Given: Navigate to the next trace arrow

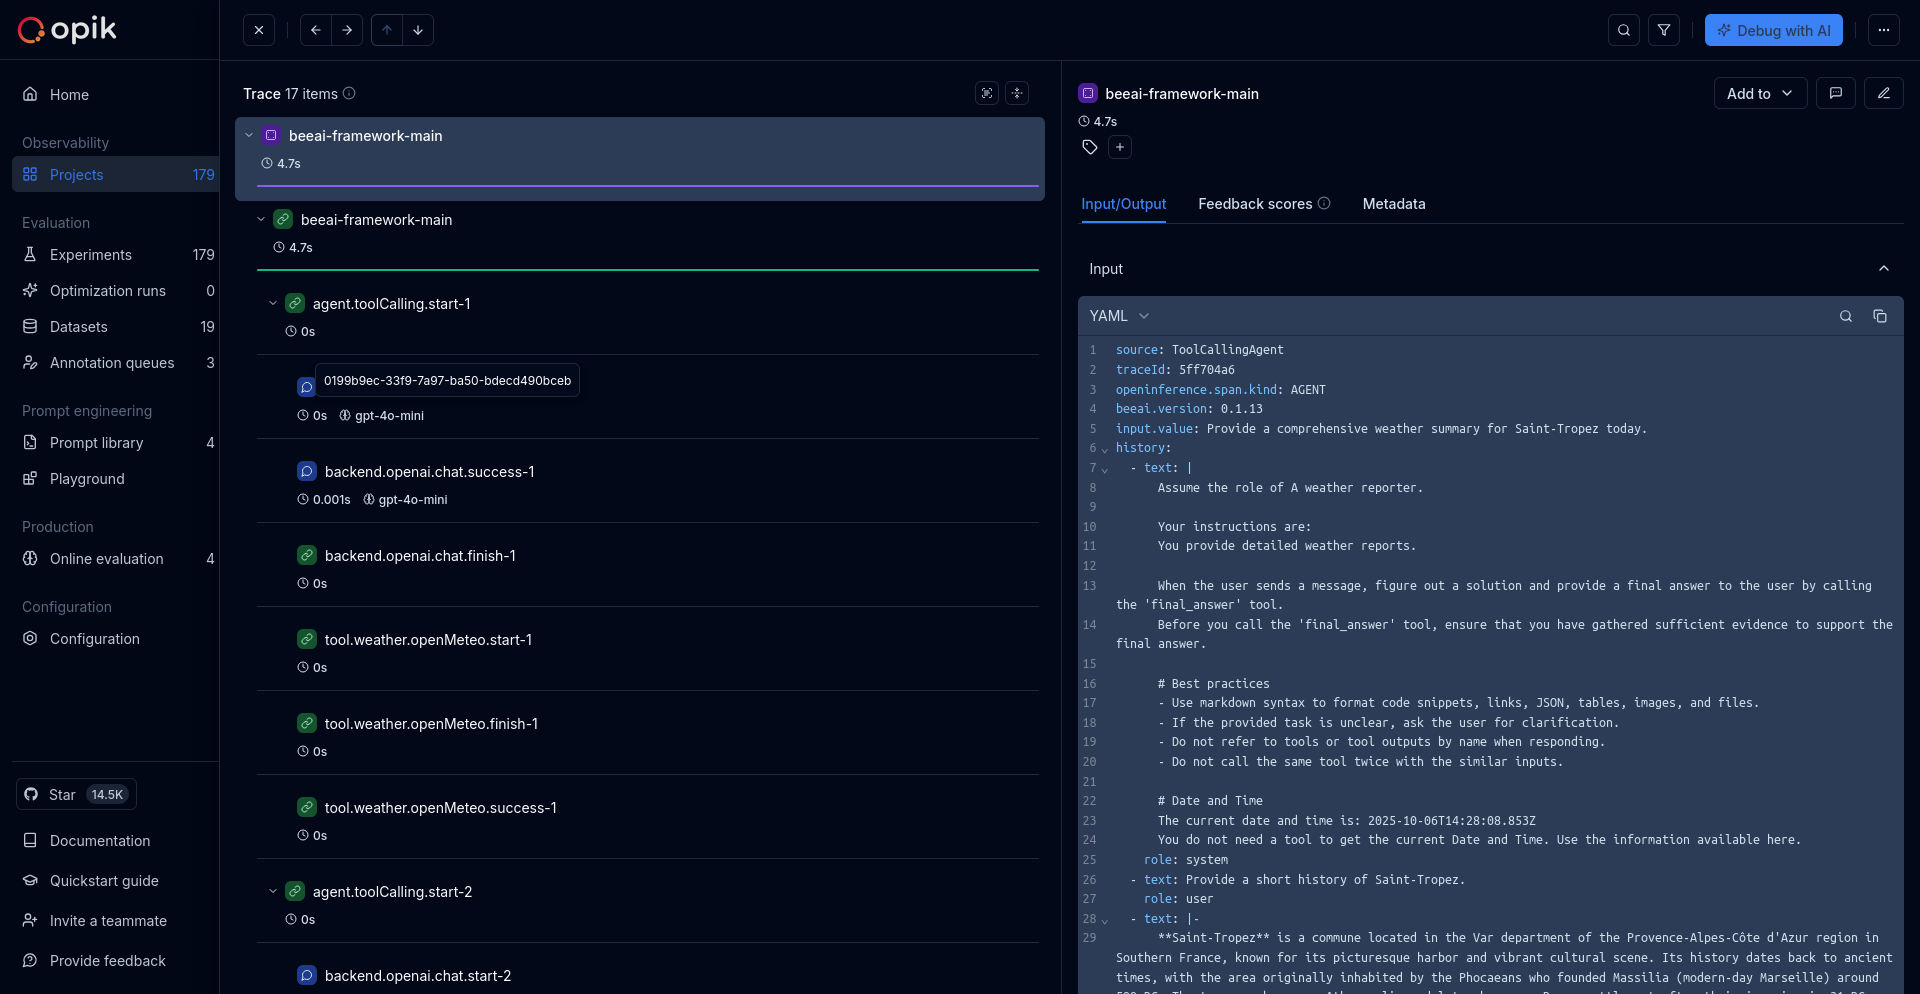Looking at the screenshot, I should click(x=347, y=30).
